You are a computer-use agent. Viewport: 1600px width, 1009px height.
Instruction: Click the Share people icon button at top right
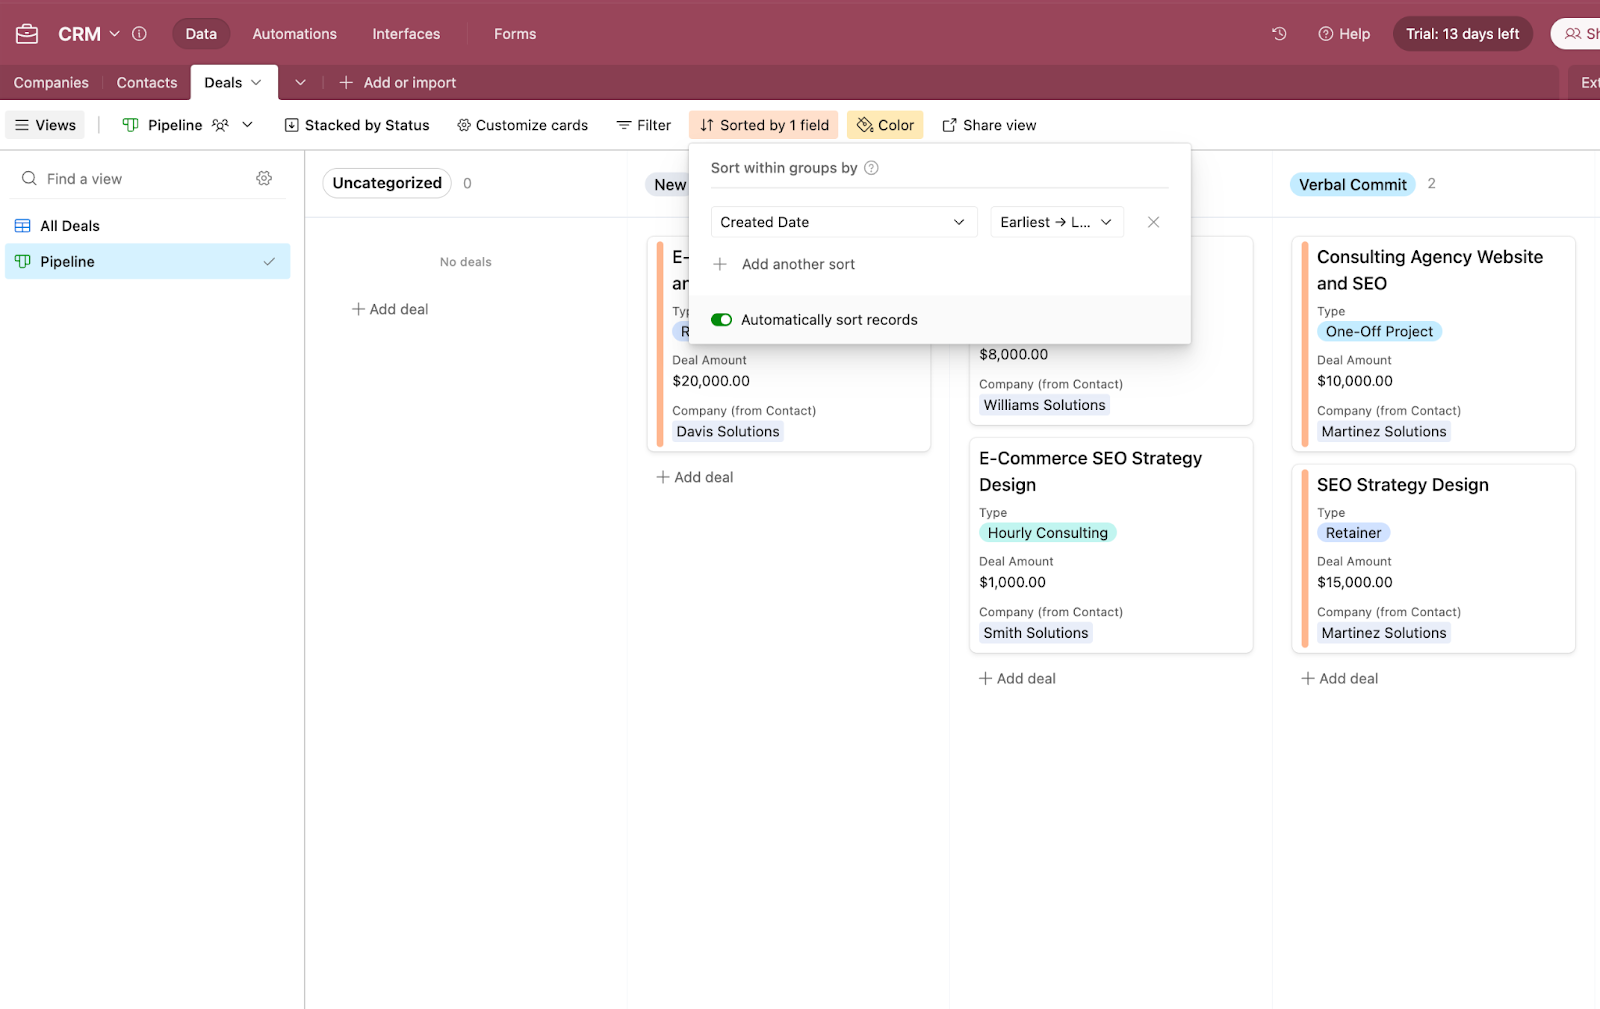point(1576,34)
